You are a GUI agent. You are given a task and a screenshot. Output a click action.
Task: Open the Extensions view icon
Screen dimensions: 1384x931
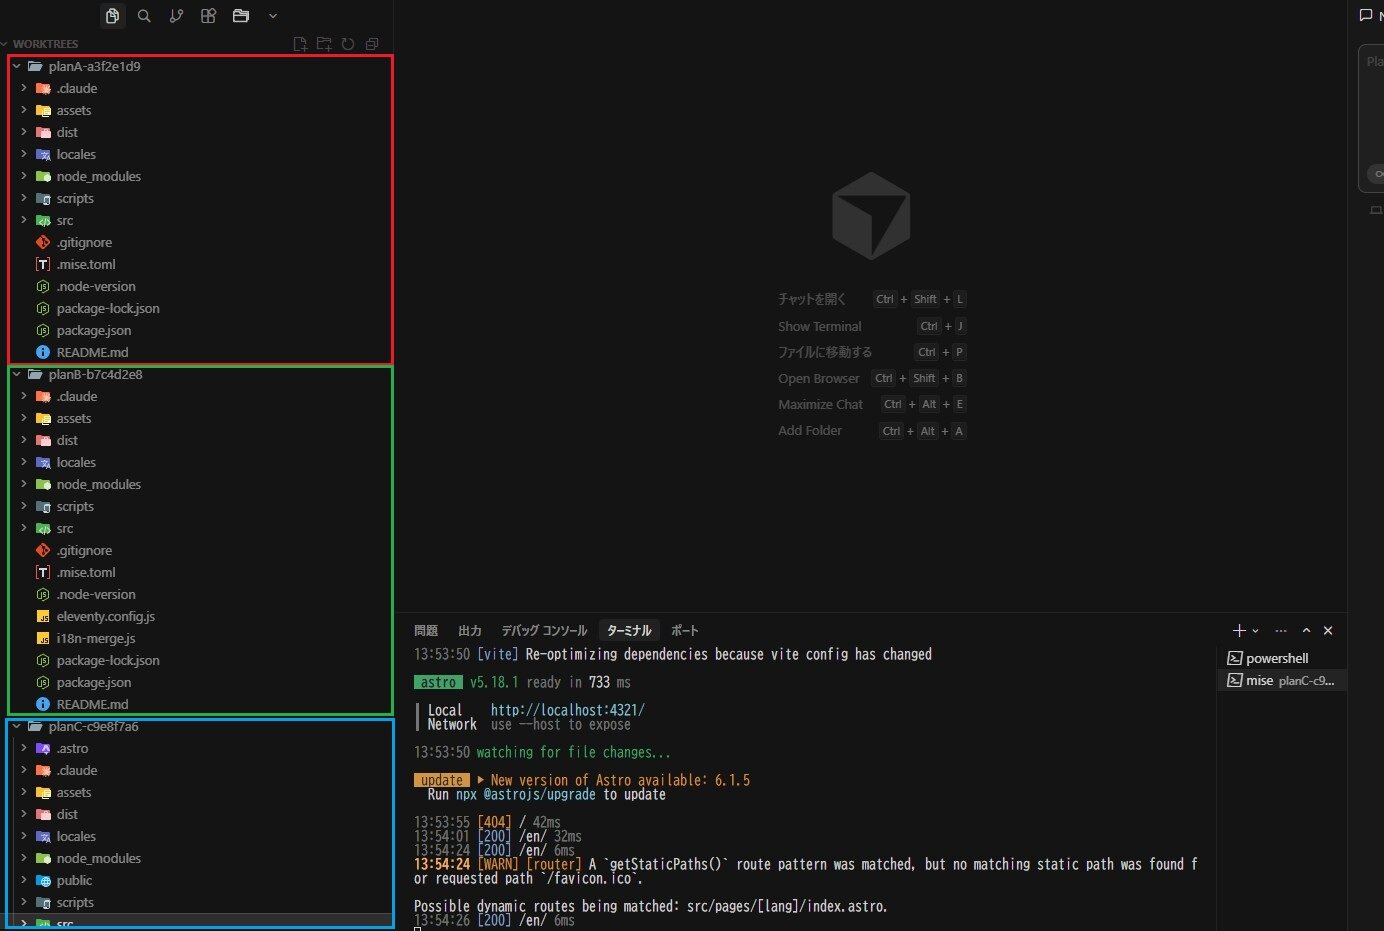point(208,16)
